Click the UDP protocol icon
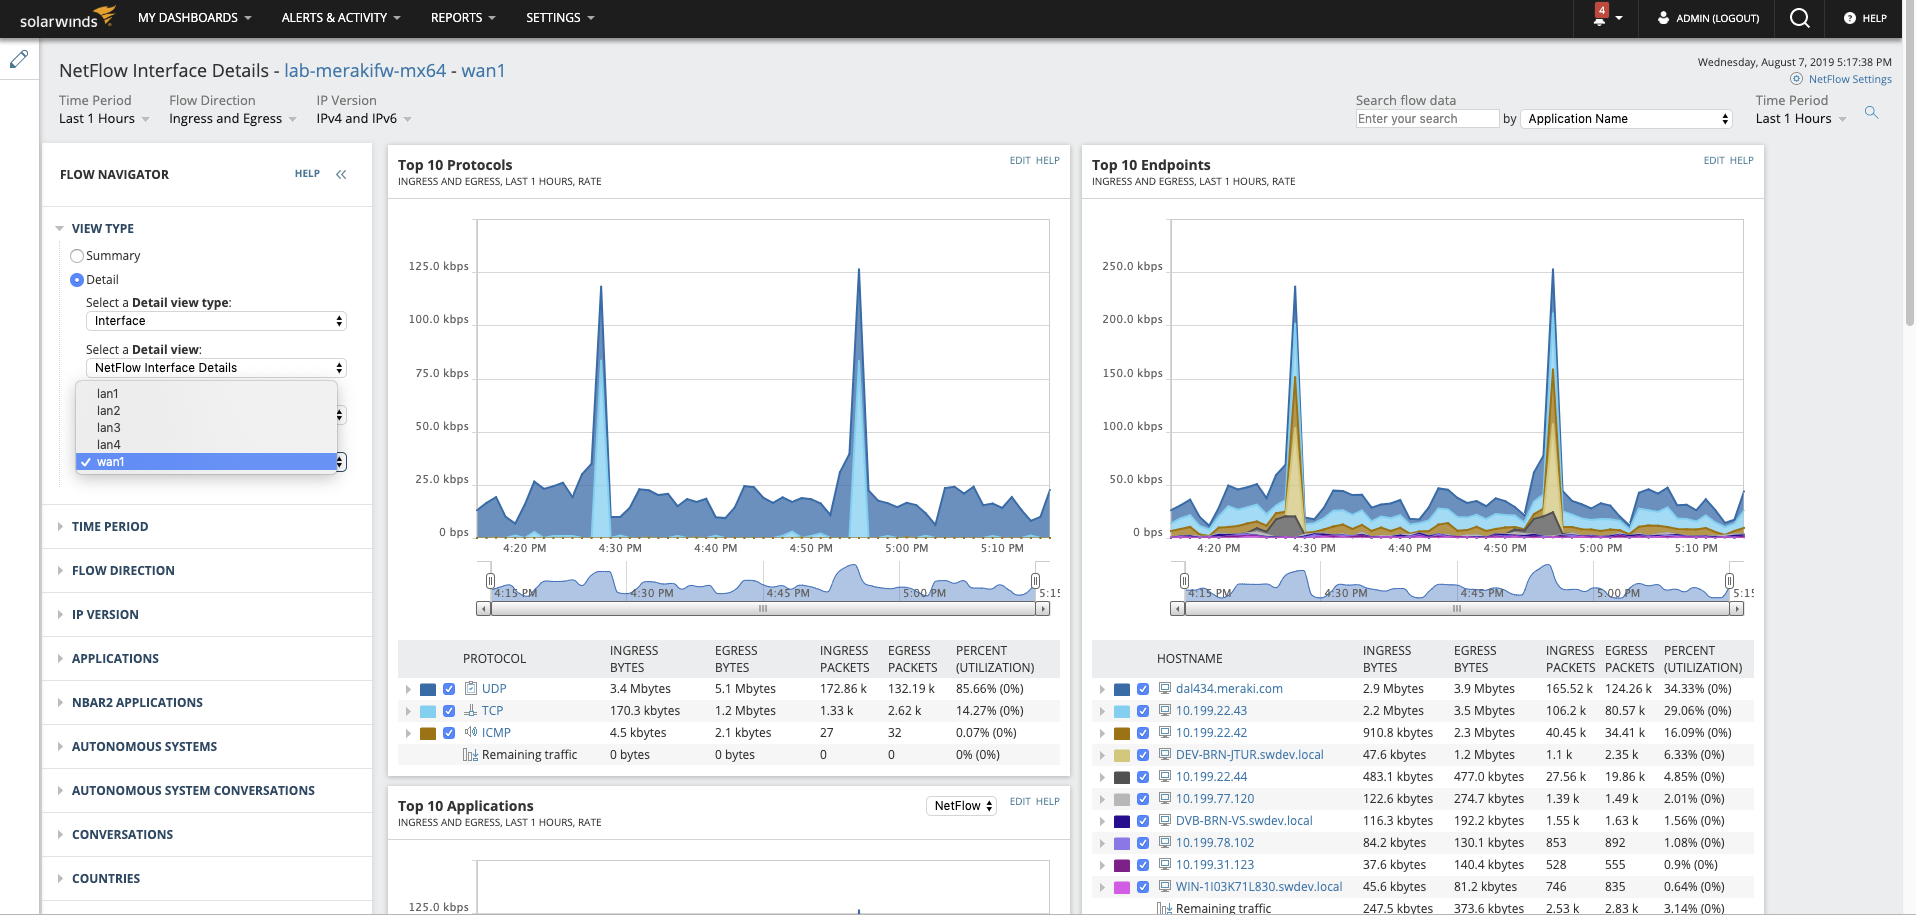 pos(471,688)
